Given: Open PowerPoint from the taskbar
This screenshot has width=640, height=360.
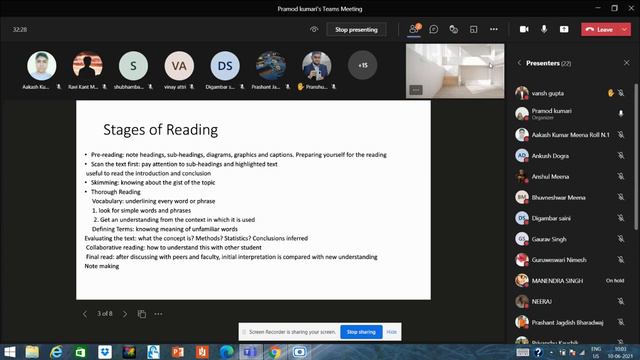Looking at the screenshot, I should pyautogui.click(x=178, y=352).
